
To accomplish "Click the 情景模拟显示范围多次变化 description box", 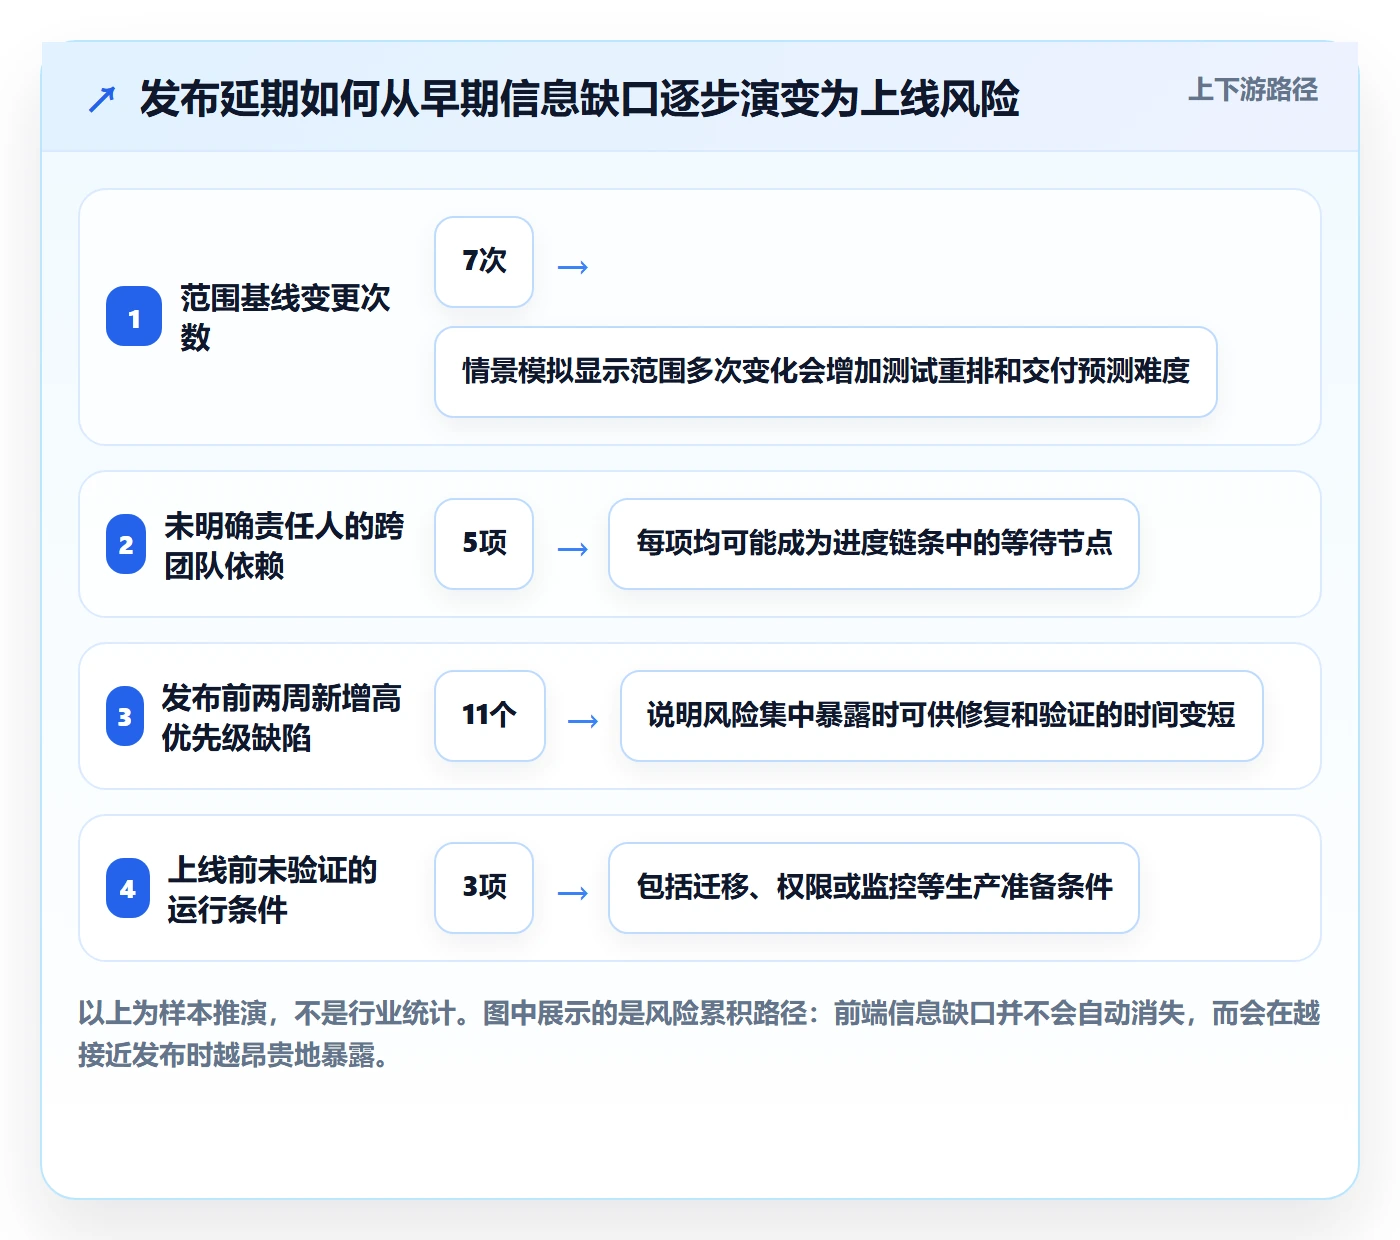I will pyautogui.click(x=826, y=372).
